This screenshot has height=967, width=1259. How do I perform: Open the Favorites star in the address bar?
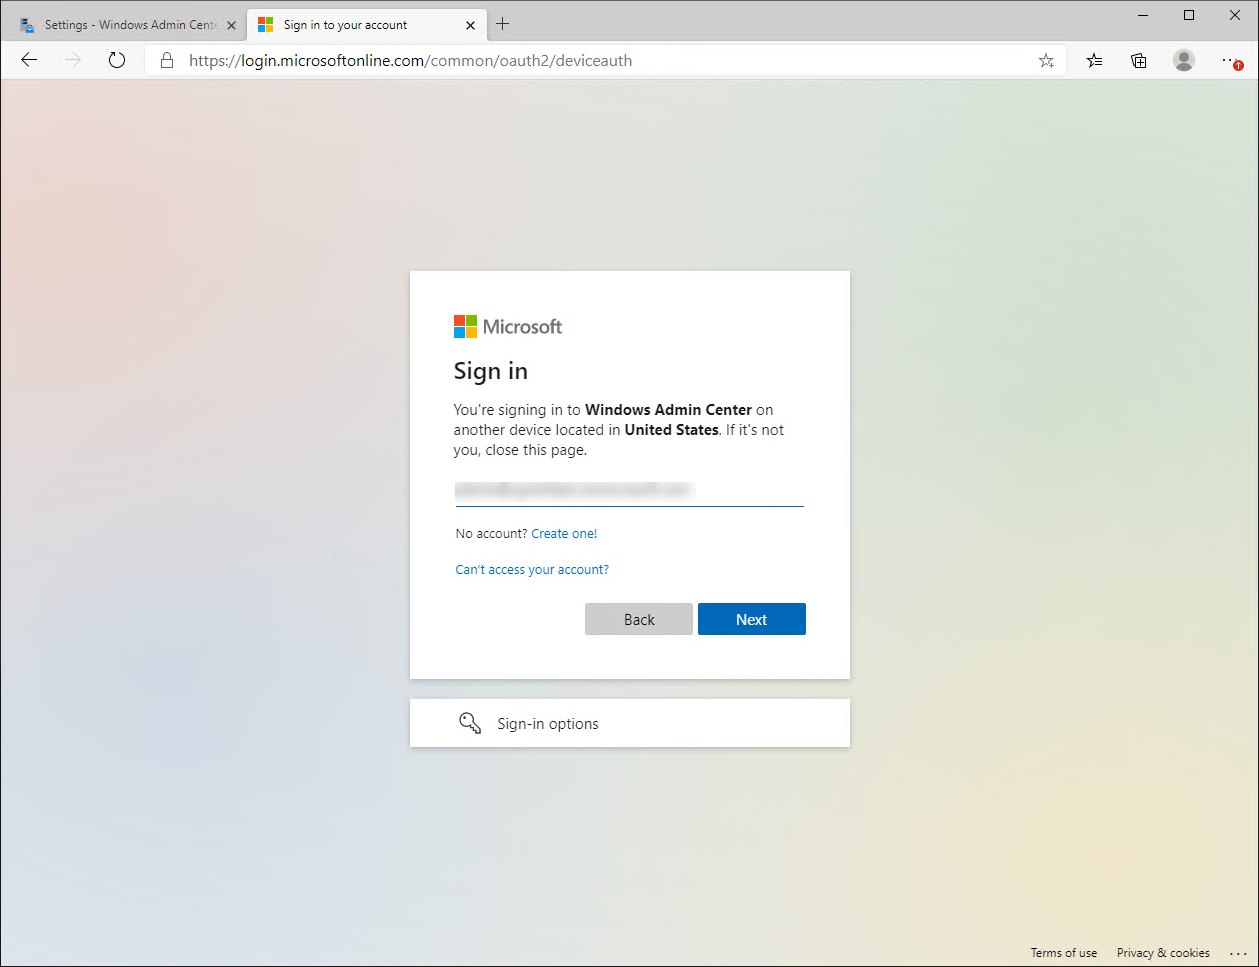[x=1046, y=61]
